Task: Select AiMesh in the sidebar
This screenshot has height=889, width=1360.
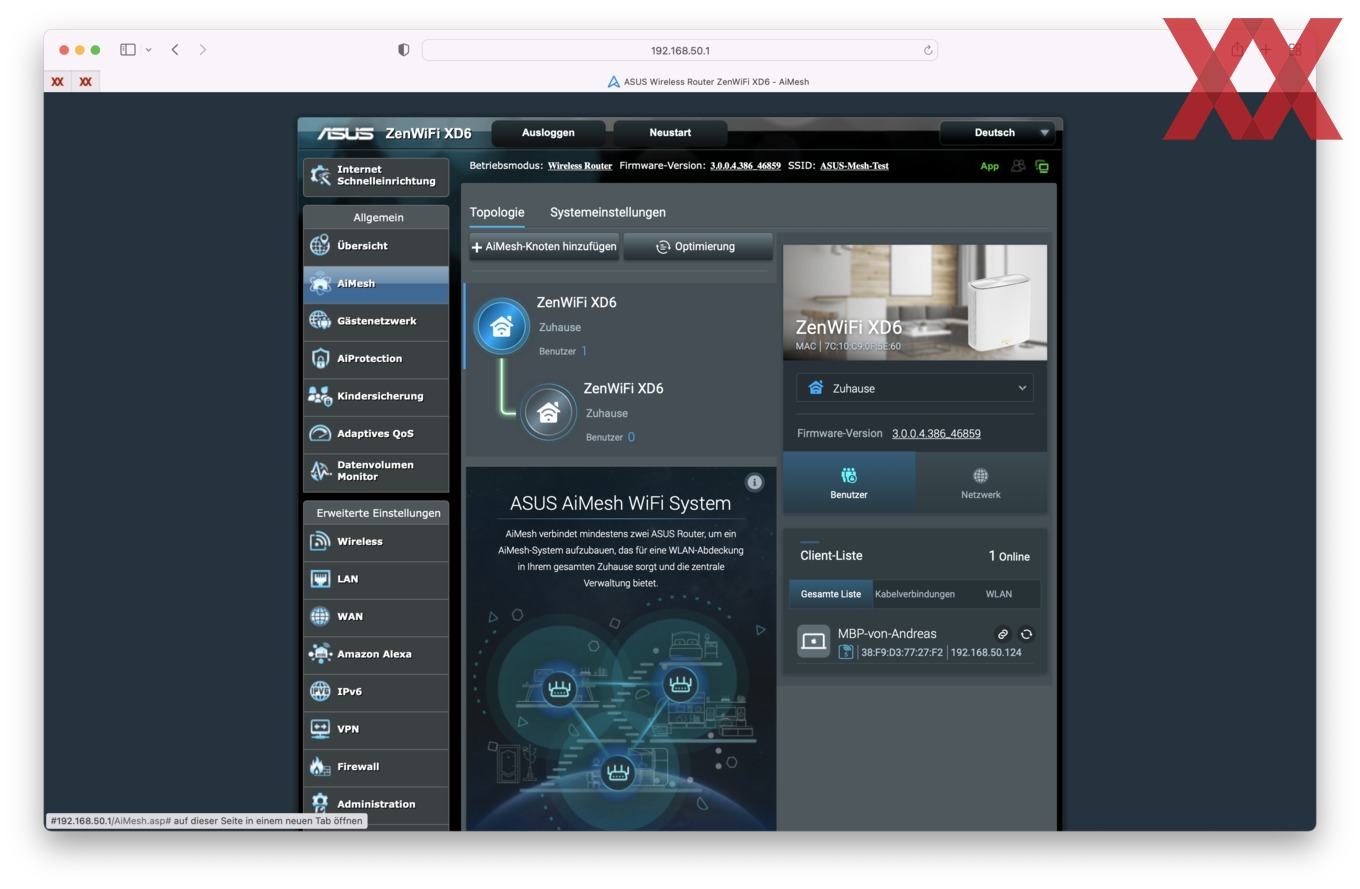Action: [376, 284]
